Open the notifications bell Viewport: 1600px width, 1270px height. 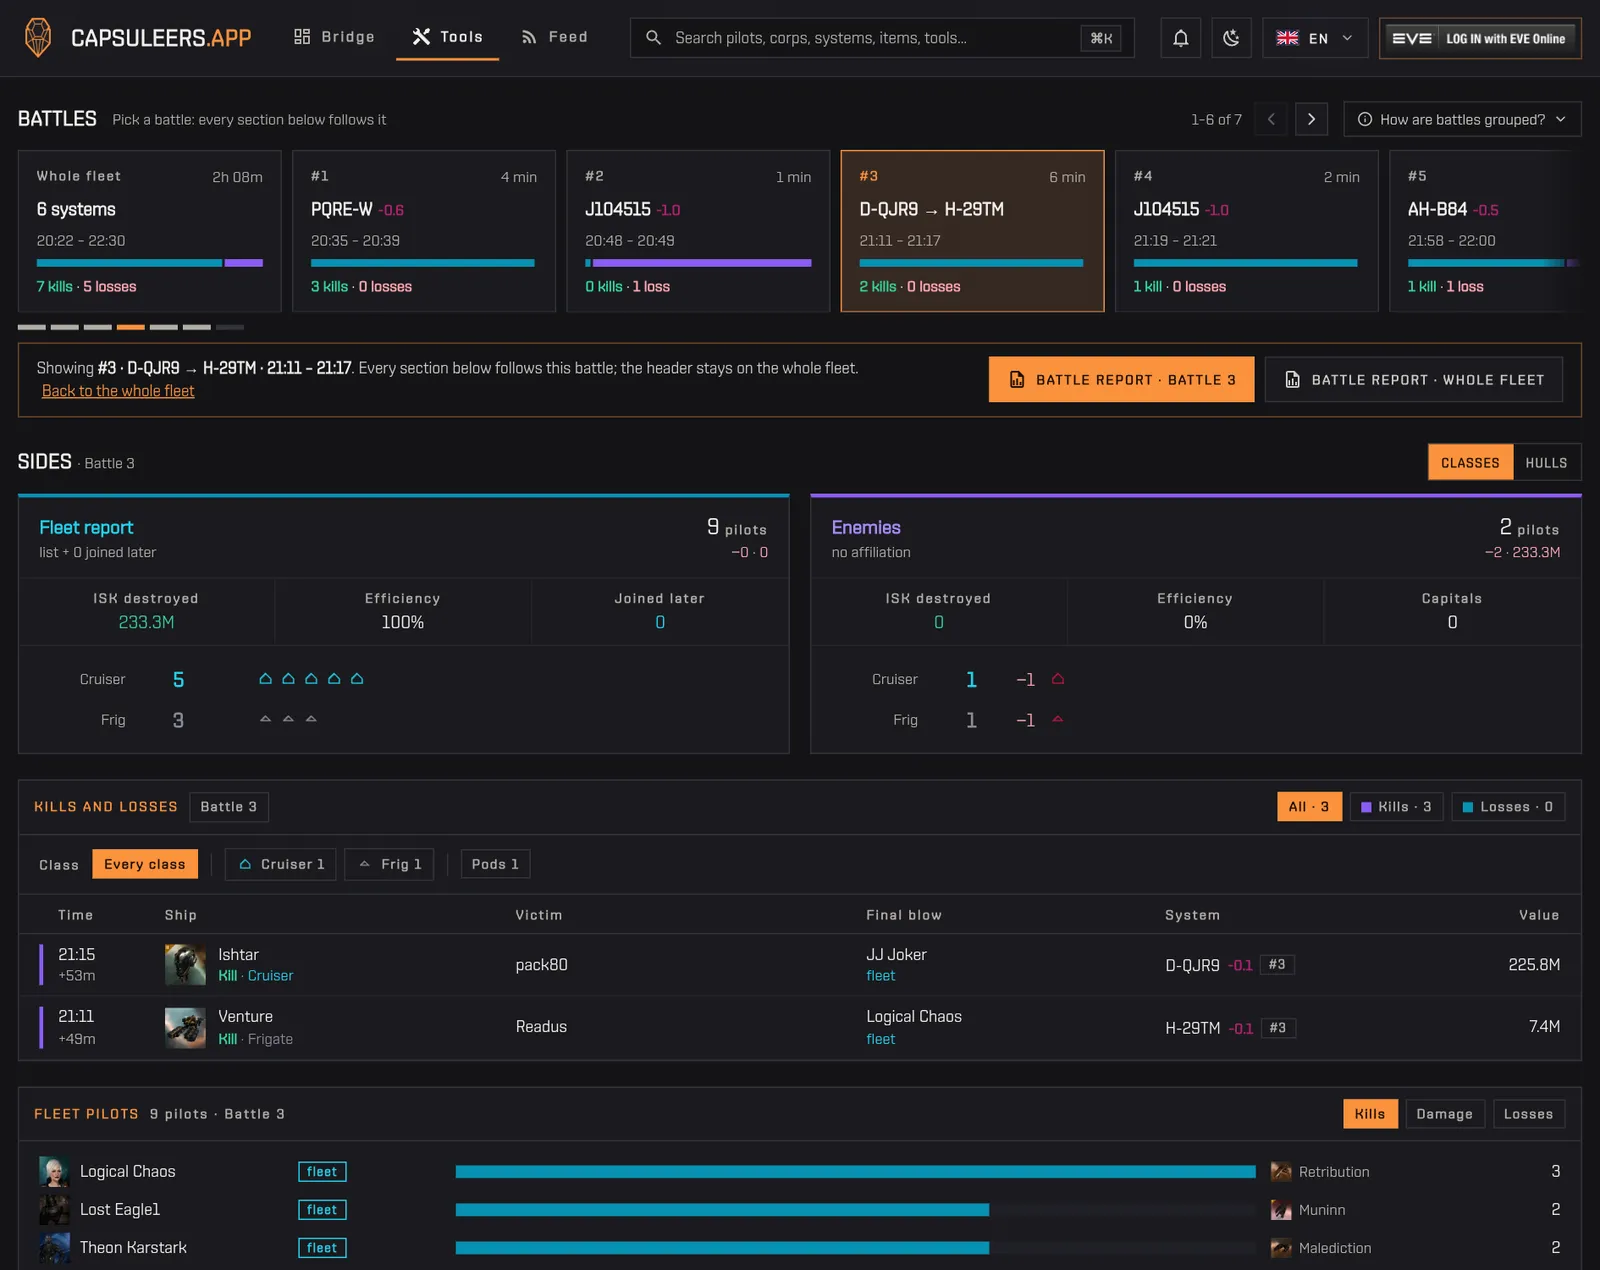tap(1181, 38)
